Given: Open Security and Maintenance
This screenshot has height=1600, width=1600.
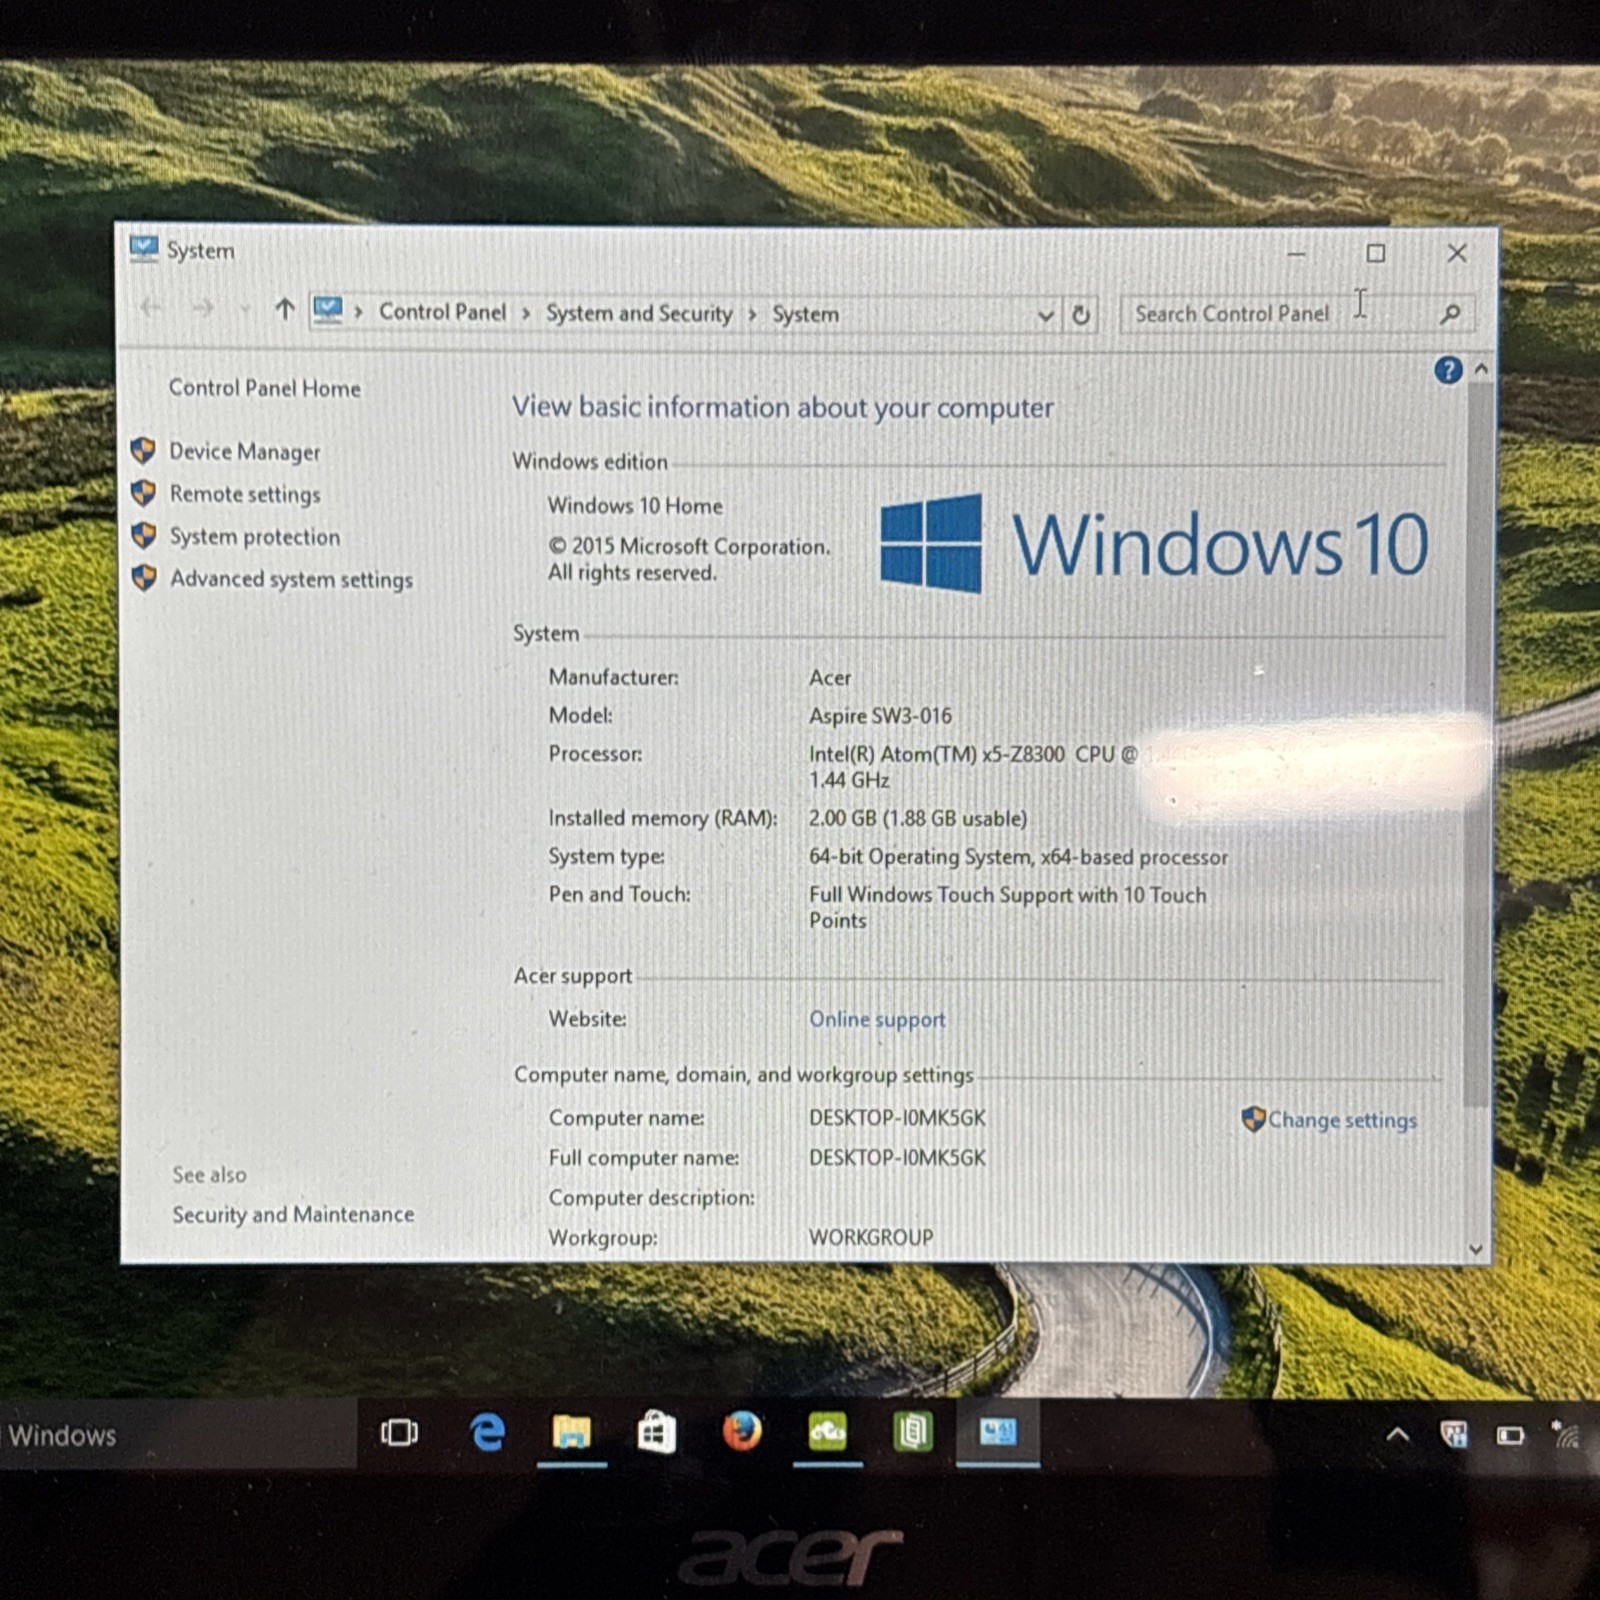Looking at the screenshot, I should pyautogui.click(x=293, y=1214).
